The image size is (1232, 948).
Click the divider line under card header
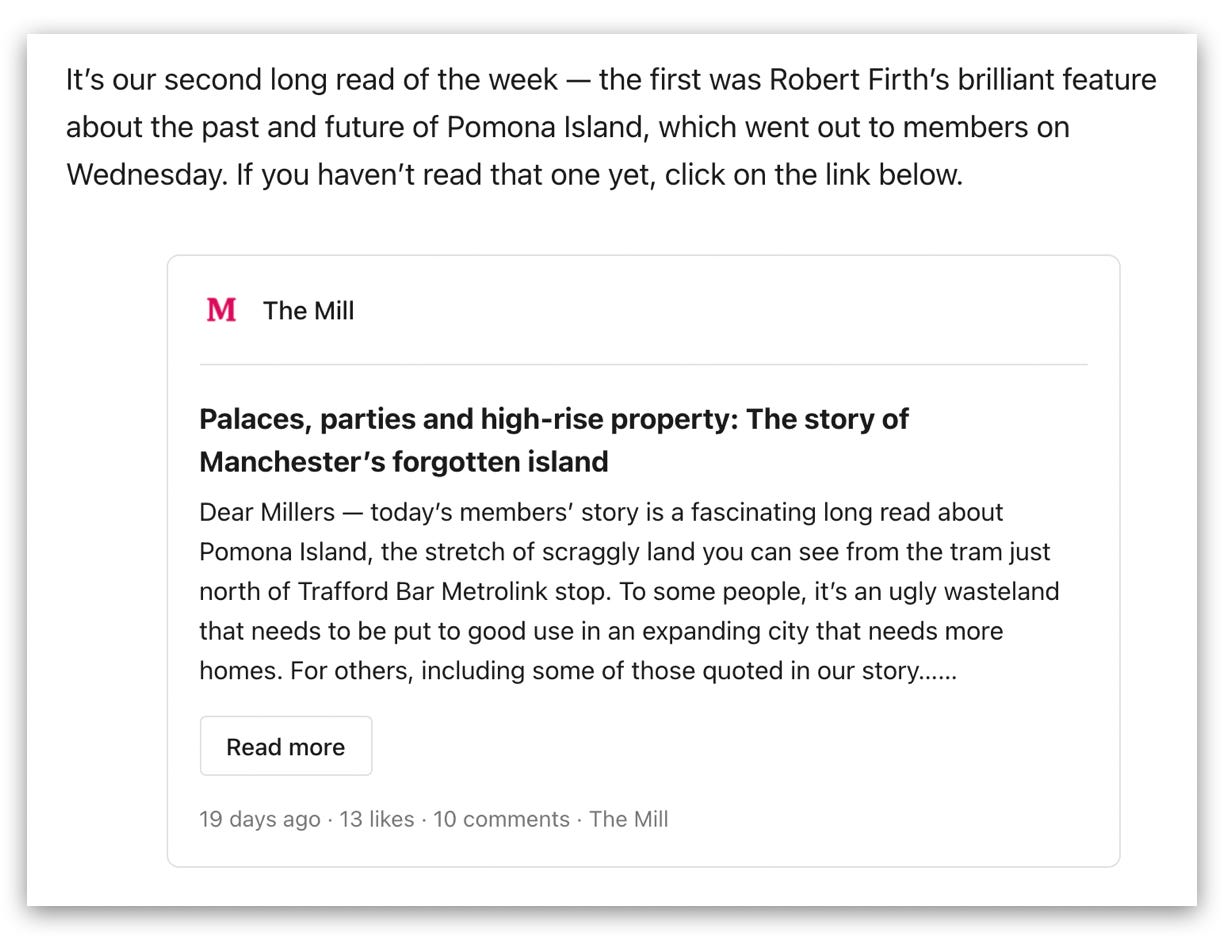[644, 365]
